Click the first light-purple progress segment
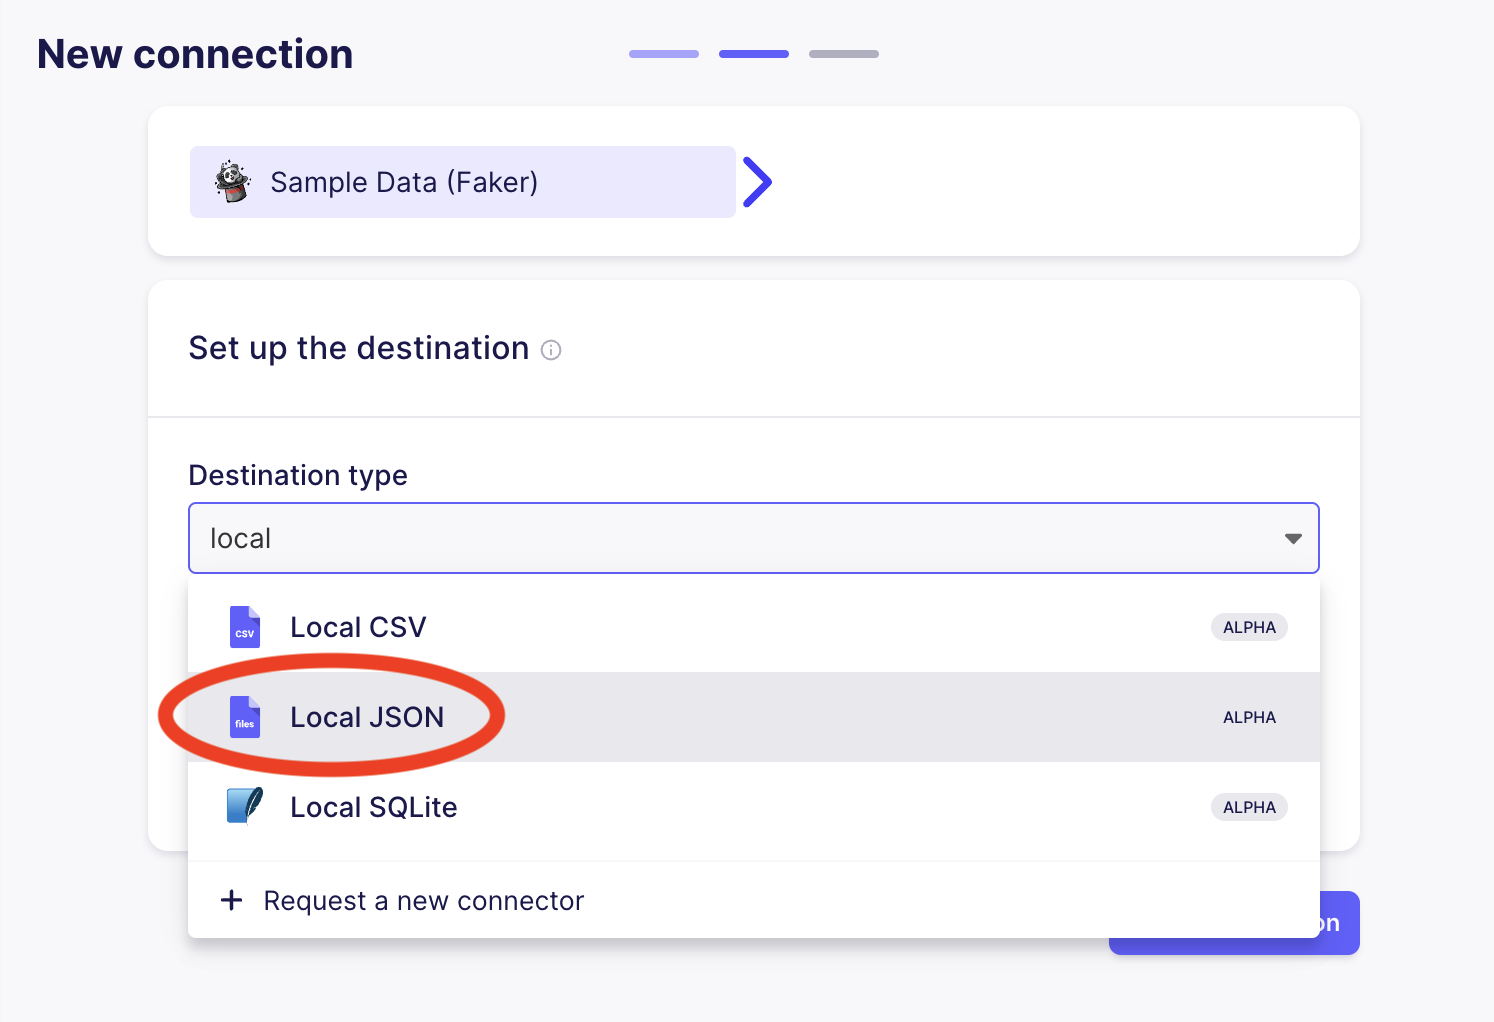 tap(663, 53)
